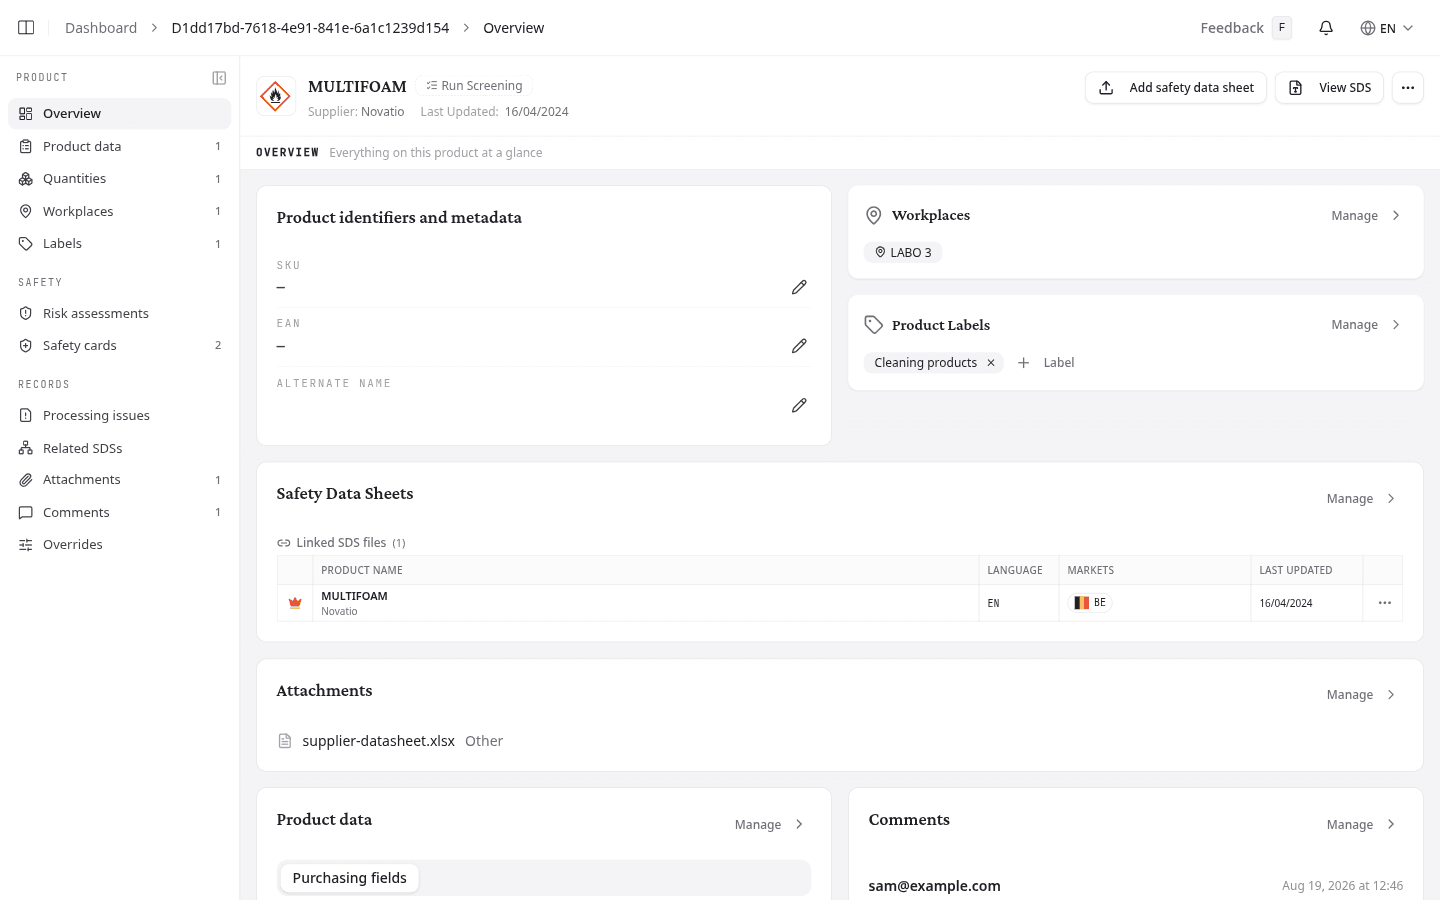Click Add safety data sheet button
The image size is (1440, 900).
(1176, 88)
